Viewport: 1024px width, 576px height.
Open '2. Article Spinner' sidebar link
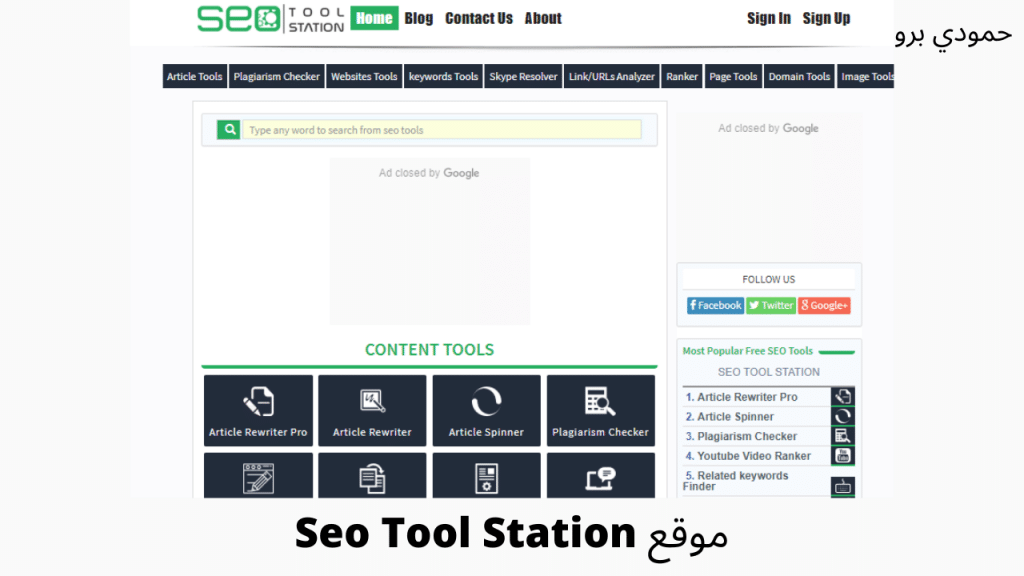729,416
